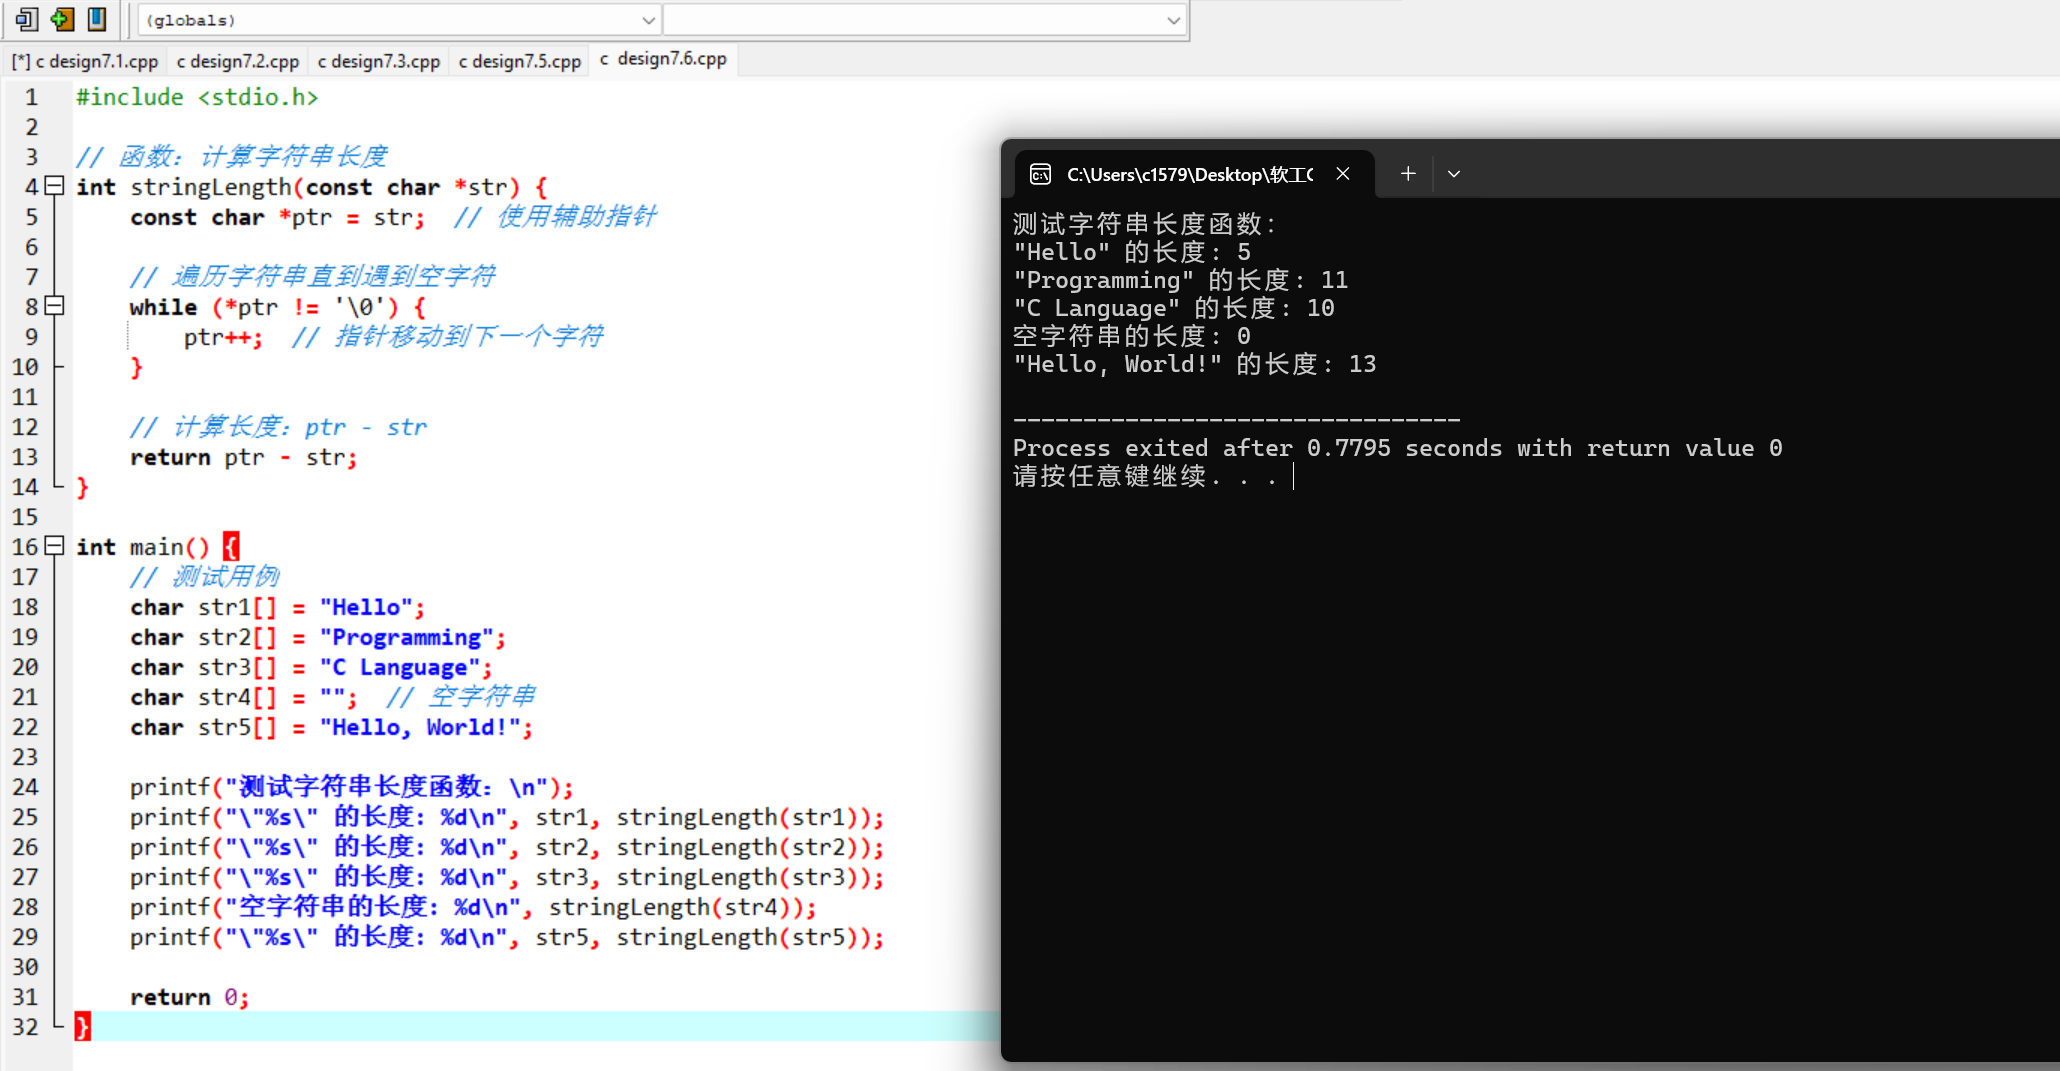Click line number 32 in the gutter
The image size is (2060, 1071).
point(25,1027)
